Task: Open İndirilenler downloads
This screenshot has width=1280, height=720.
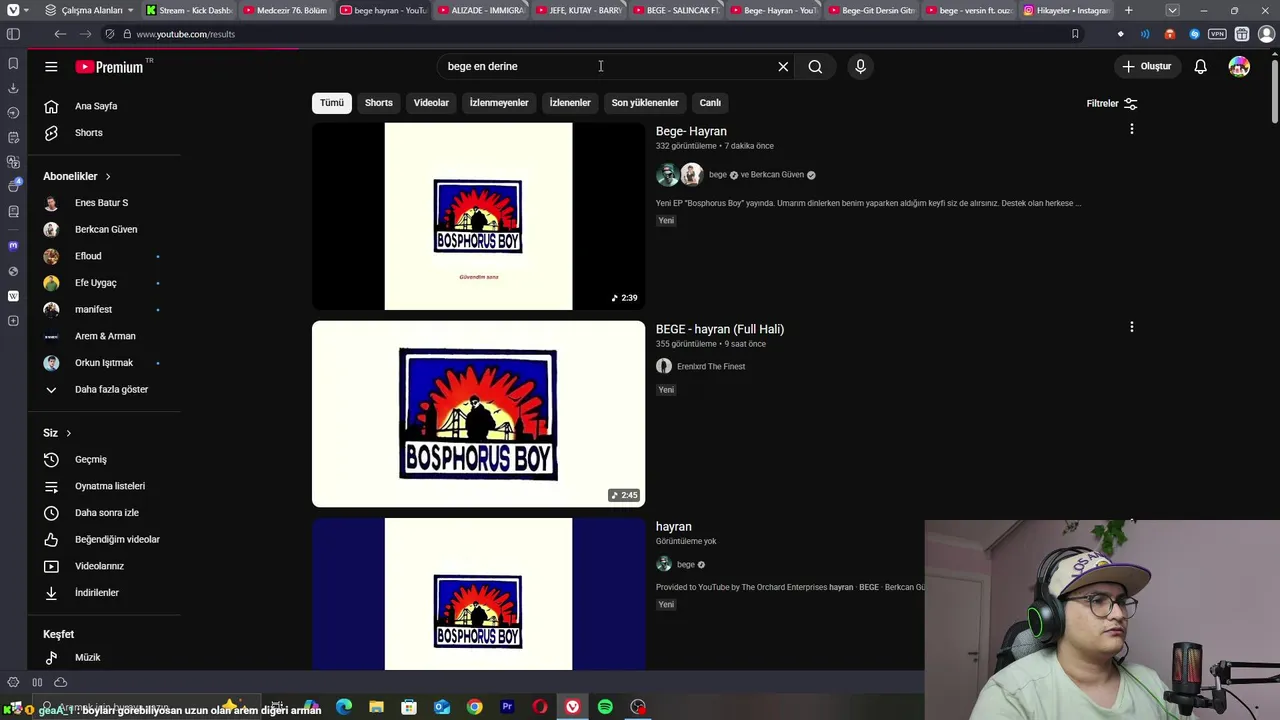Action: pos(97,593)
